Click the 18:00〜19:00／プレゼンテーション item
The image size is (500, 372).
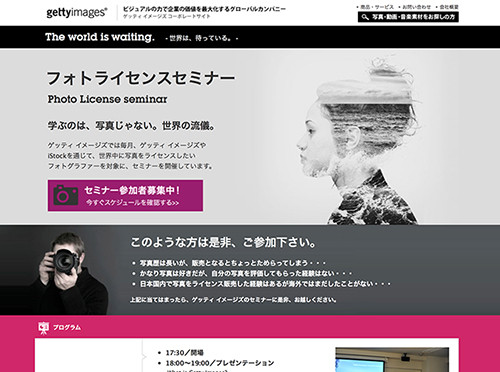220,363
